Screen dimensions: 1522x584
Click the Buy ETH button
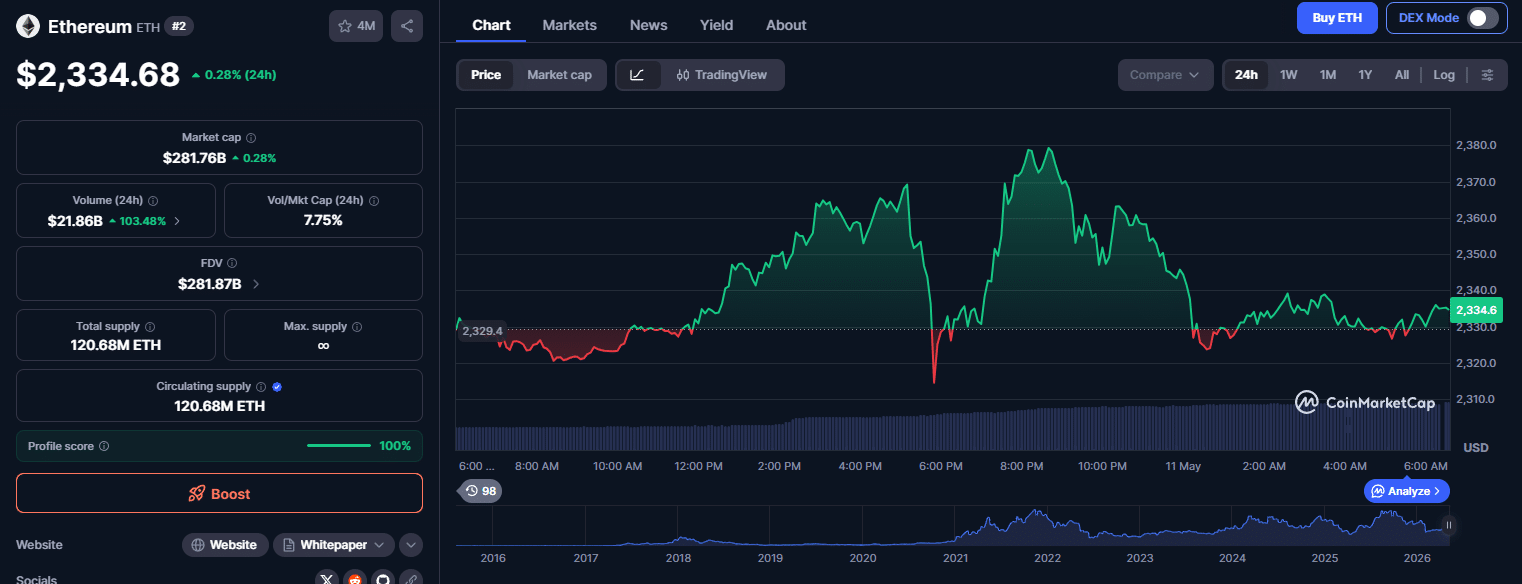pos(1337,18)
